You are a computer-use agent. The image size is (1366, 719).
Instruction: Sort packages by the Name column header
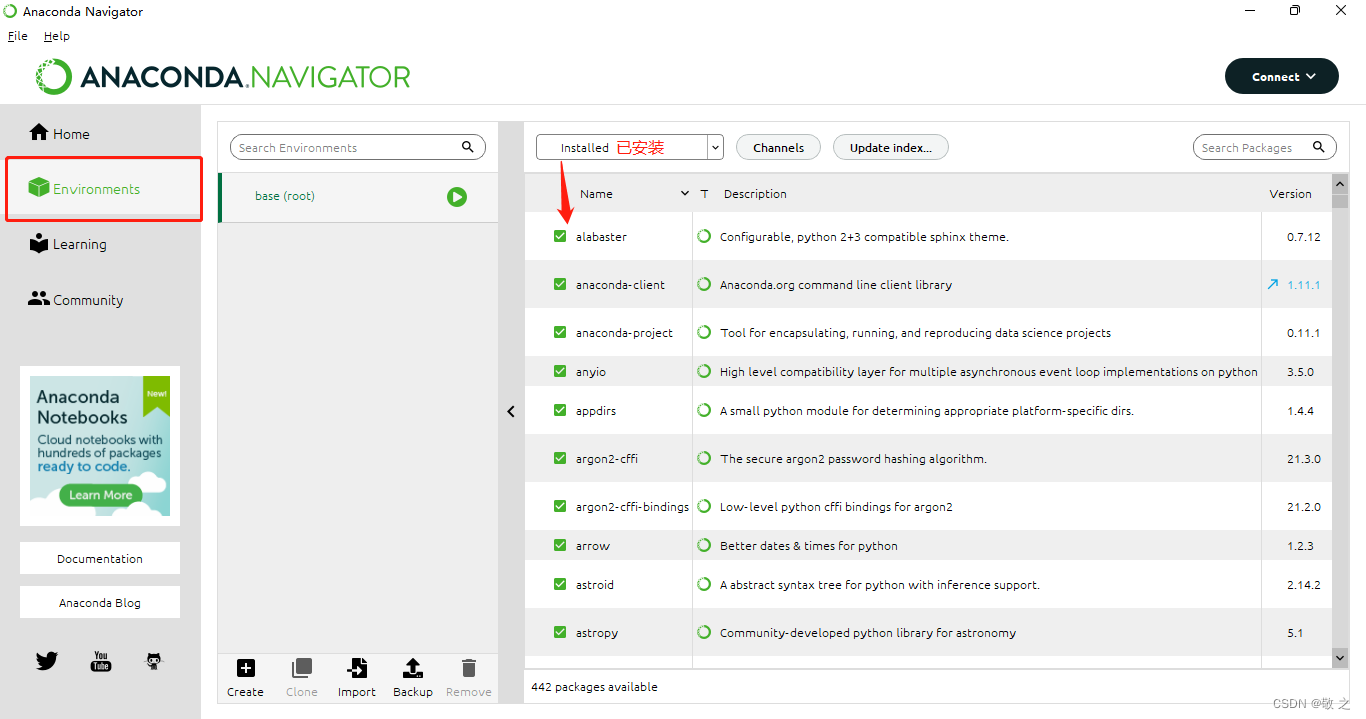coord(596,194)
